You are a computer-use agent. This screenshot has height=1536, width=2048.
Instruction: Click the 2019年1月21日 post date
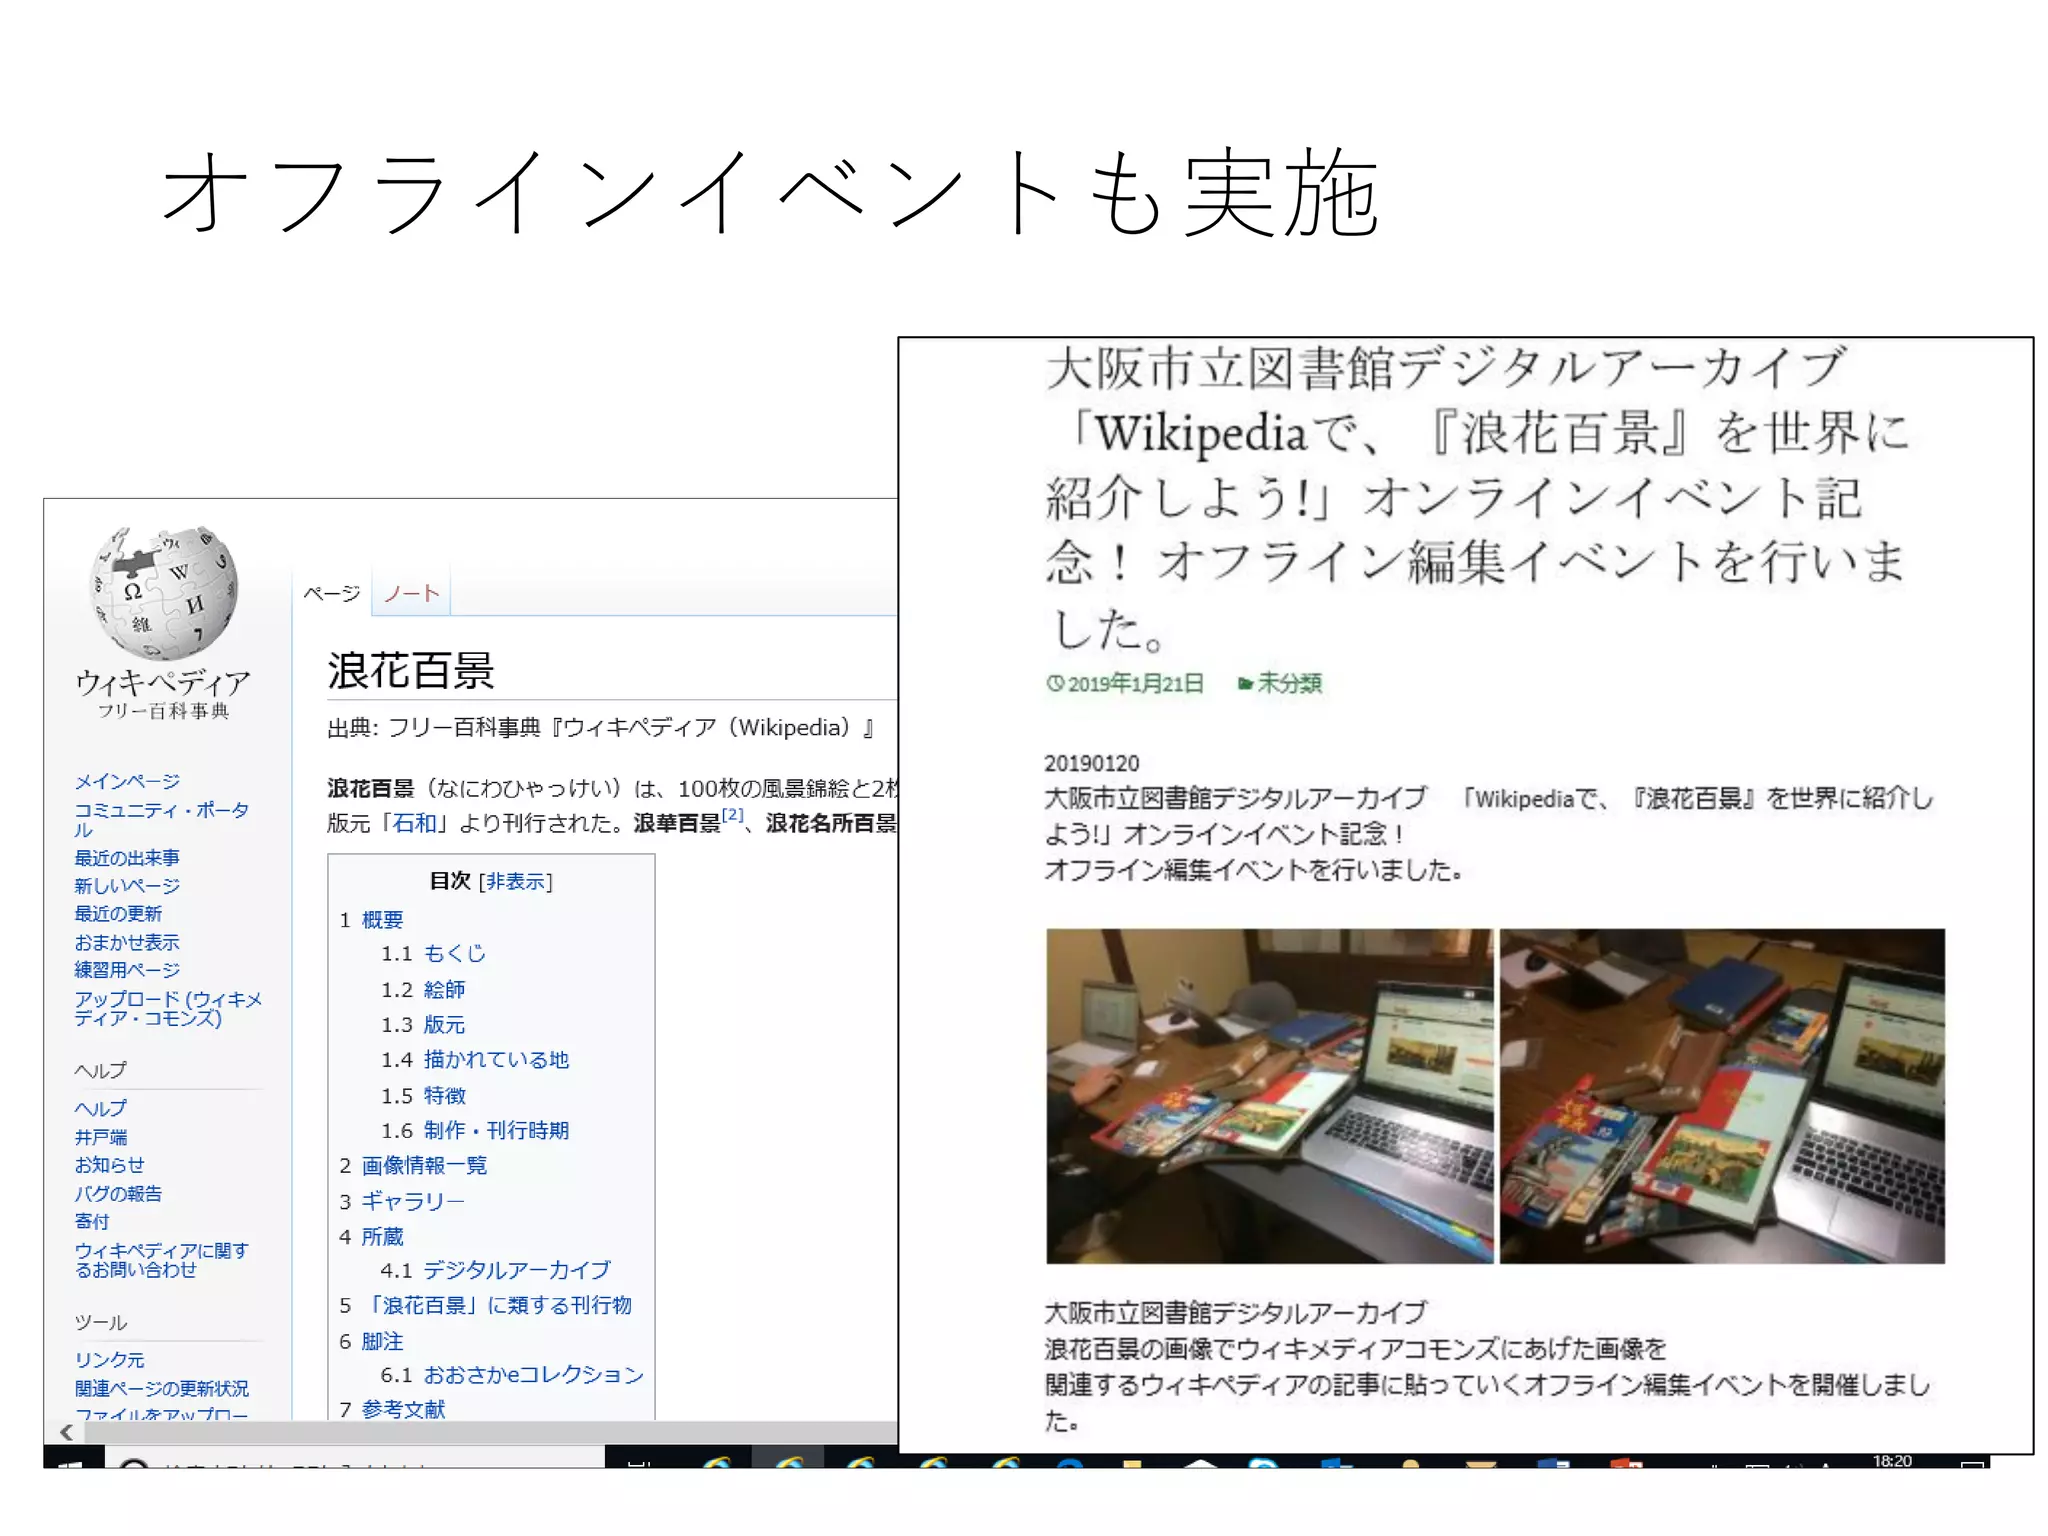pos(1135,684)
